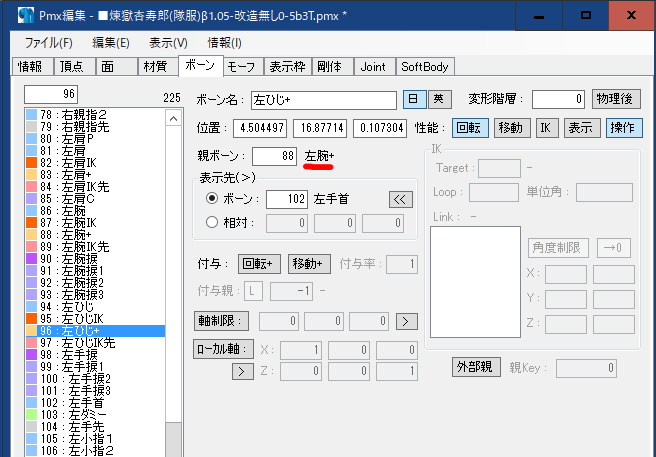
Task: Switch to the 頂点 tab
Action: (74, 67)
